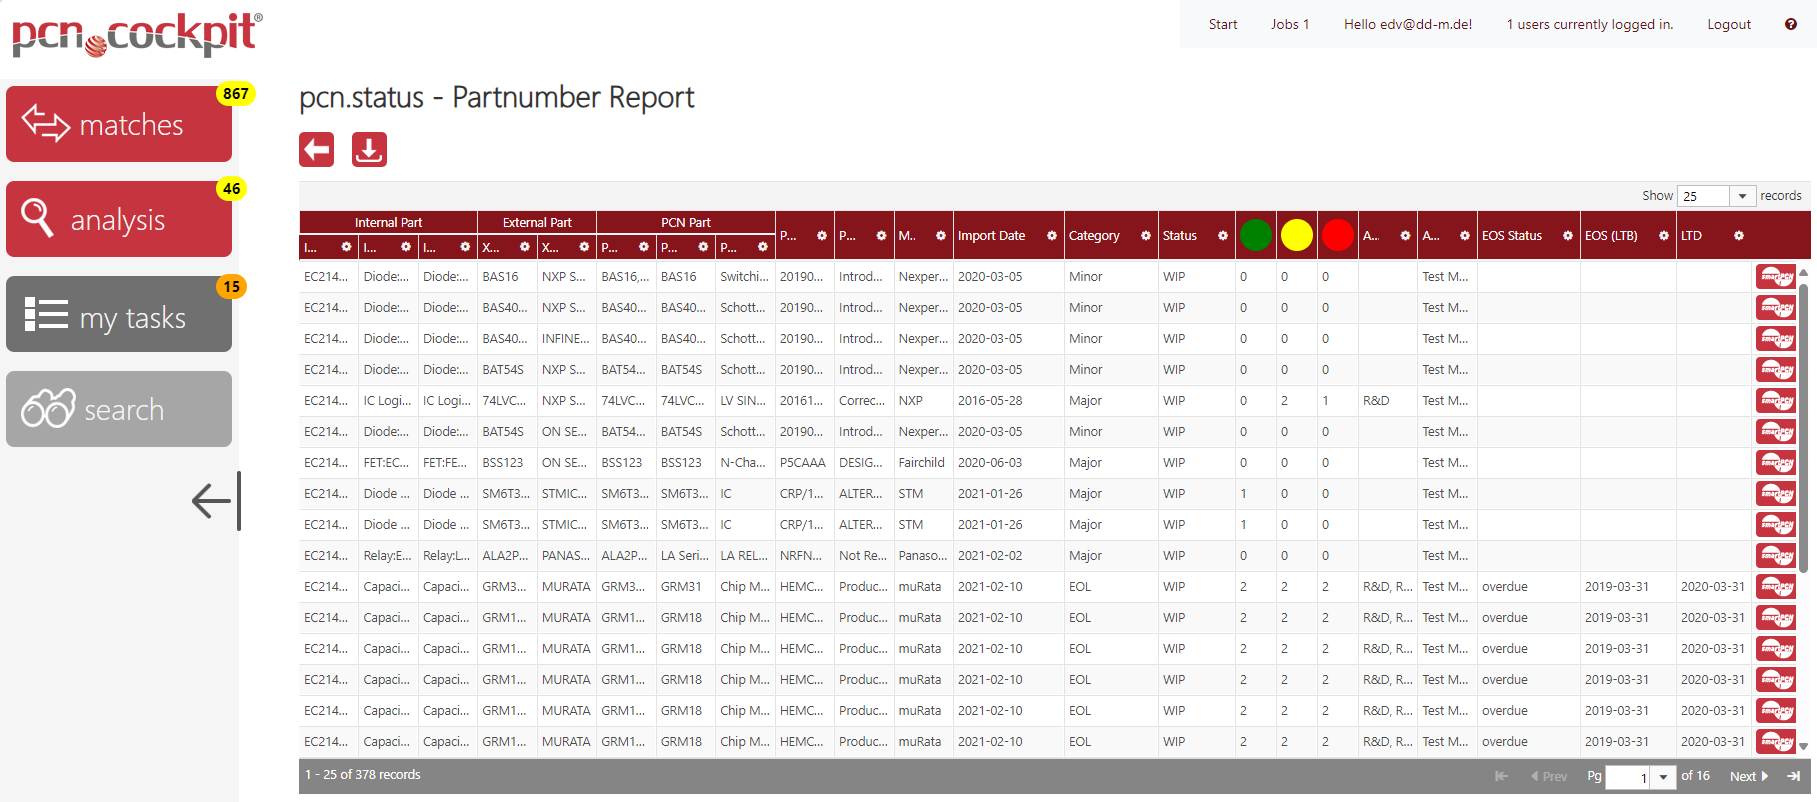Open the matches section in the sidebar
The image size is (1817, 802).
tap(119, 124)
